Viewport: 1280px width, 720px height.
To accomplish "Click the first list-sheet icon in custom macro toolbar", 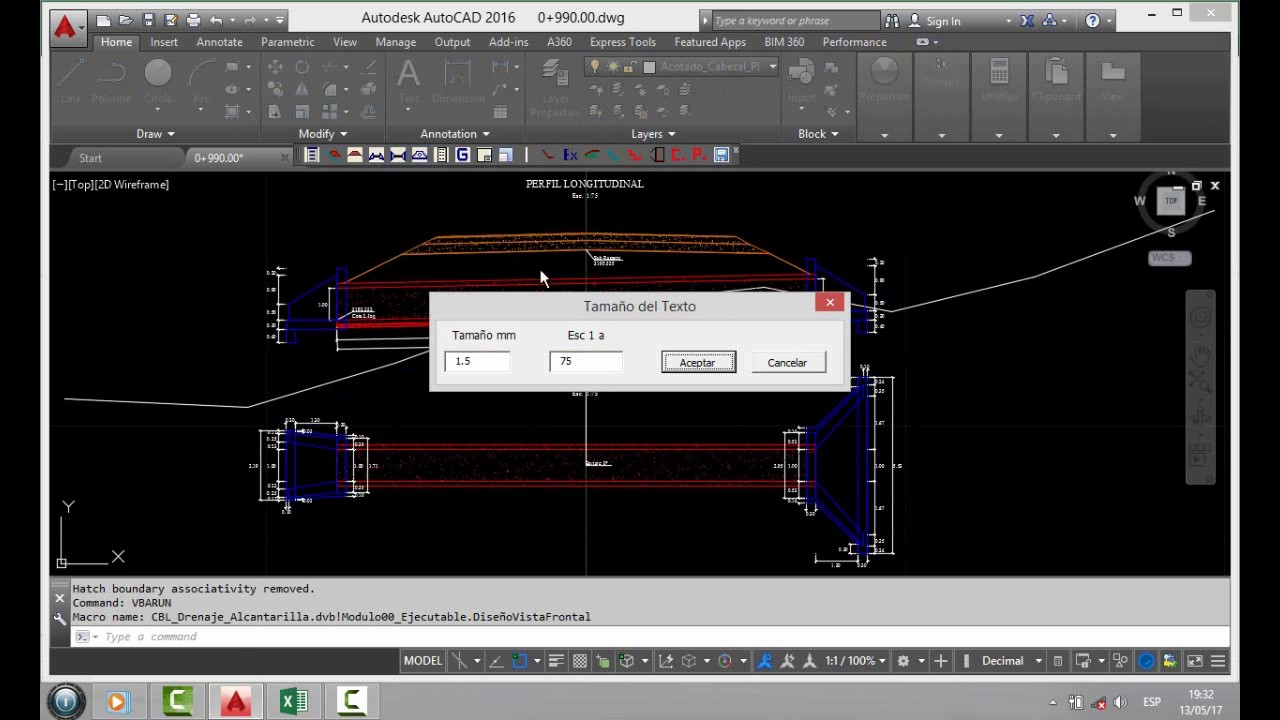I will (x=312, y=155).
